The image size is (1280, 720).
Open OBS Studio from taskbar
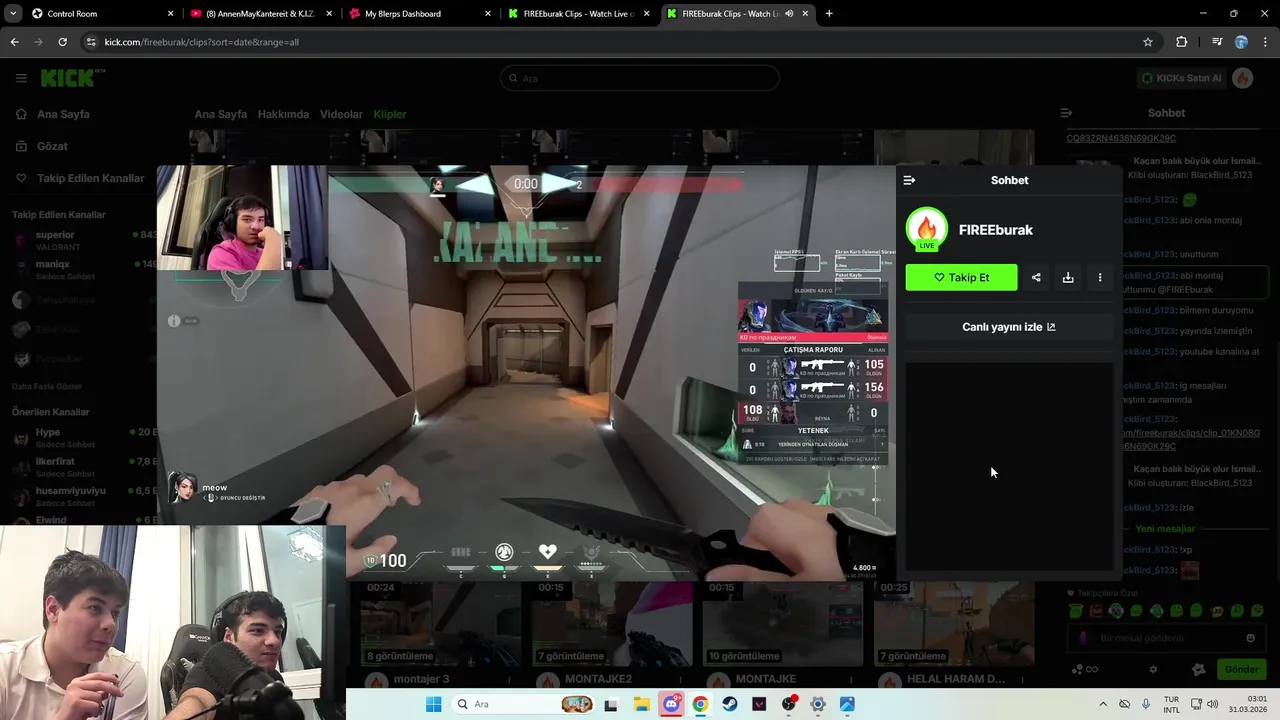tap(789, 704)
